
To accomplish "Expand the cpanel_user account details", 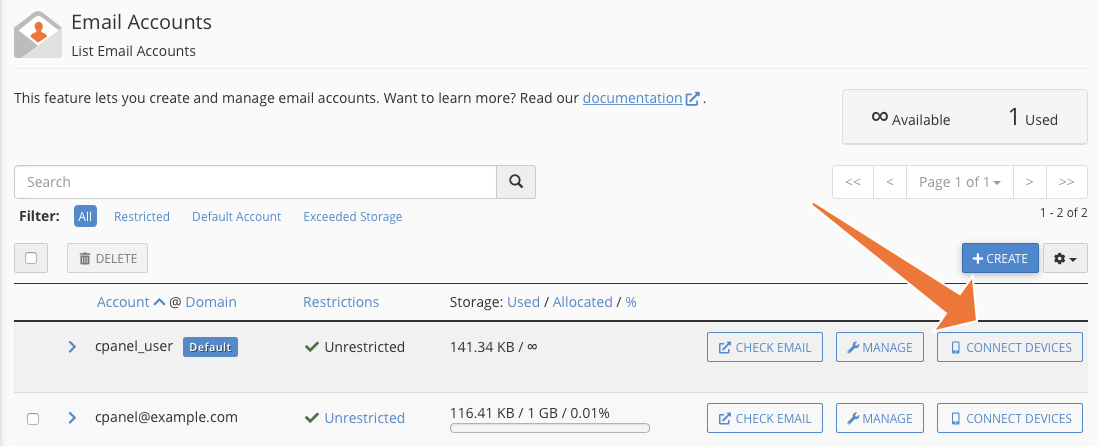I will (x=72, y=347).
